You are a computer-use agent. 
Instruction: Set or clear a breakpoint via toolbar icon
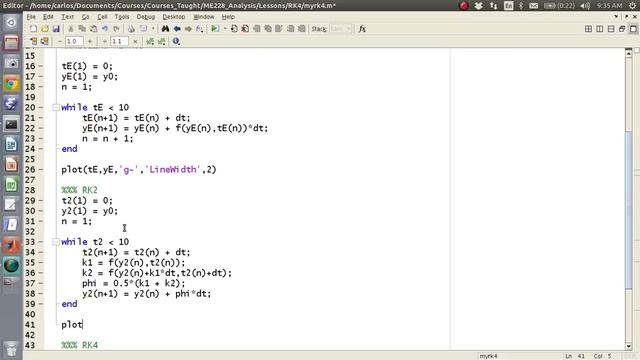pyautogui.click(x=234, y=29)
